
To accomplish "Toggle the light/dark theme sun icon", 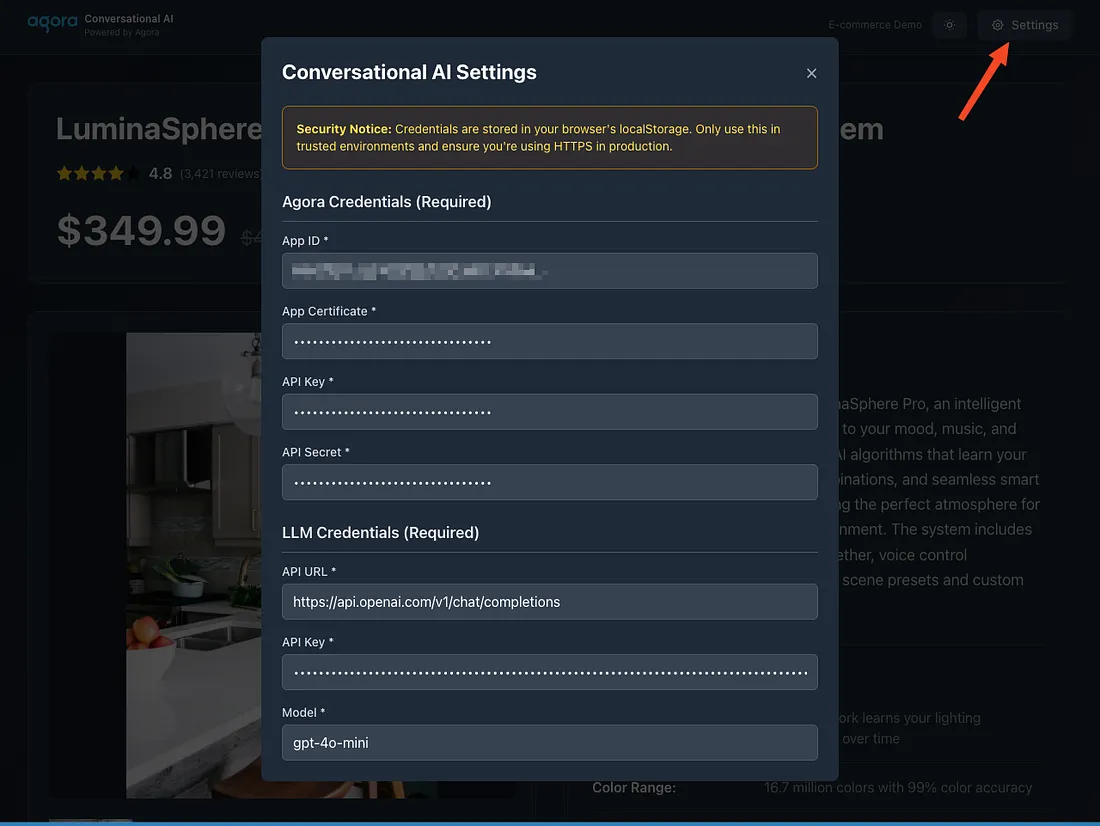I will [x=949, y=25].
